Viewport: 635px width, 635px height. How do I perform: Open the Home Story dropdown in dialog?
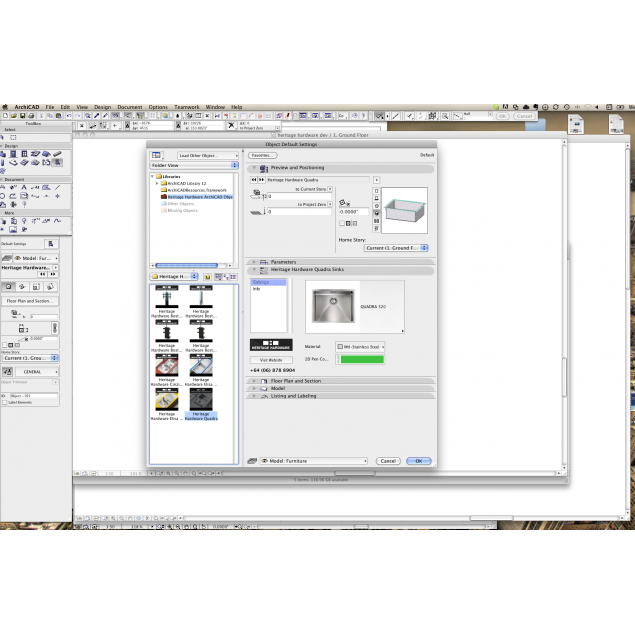coord(396,248)
